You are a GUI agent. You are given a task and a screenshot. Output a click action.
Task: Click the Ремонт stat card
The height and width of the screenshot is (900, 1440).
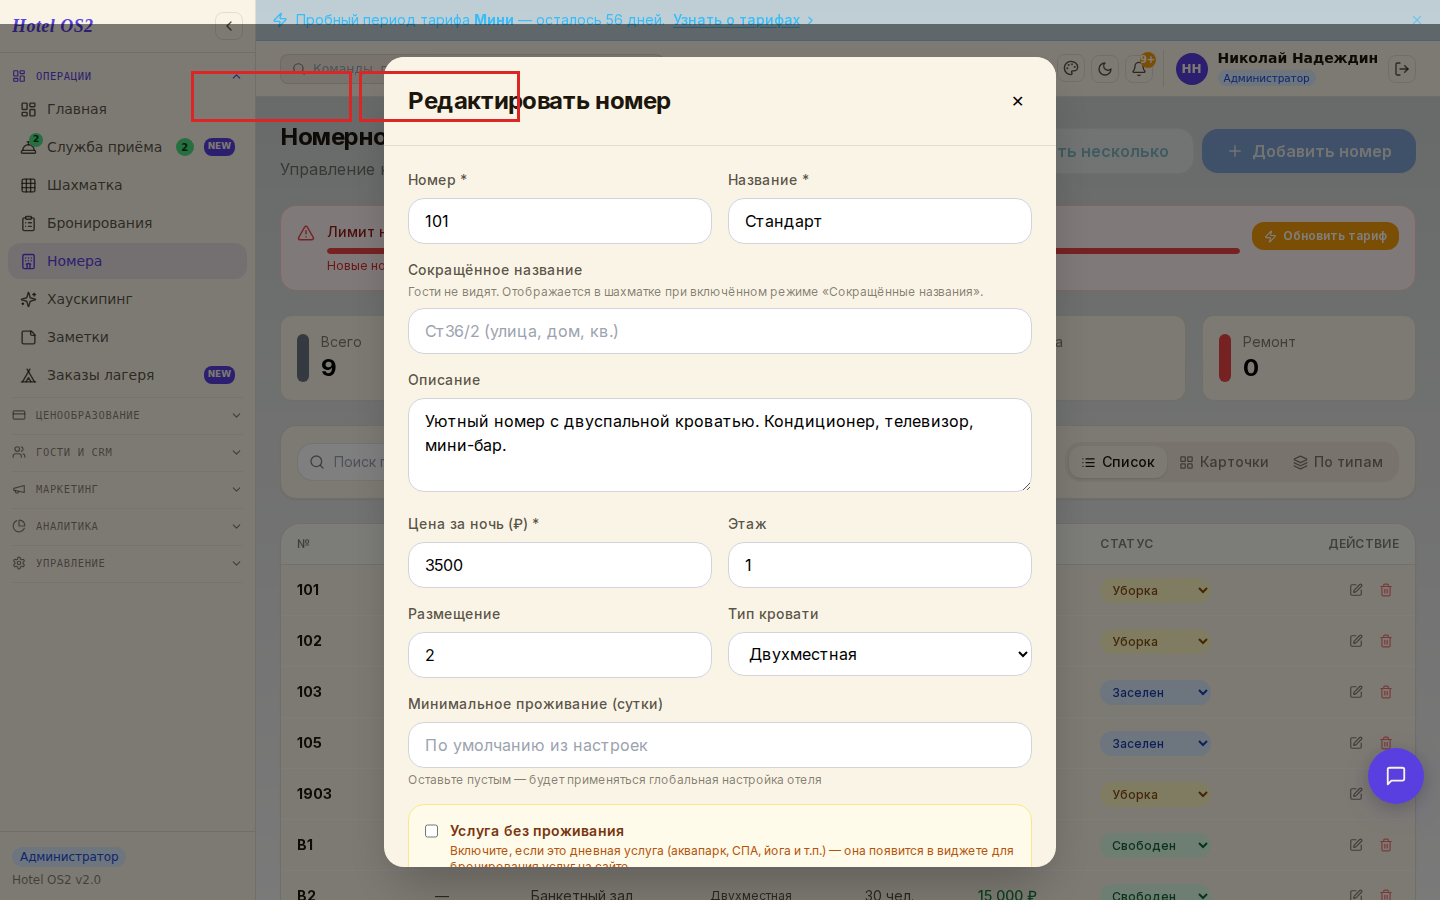tap(1309, 358)
